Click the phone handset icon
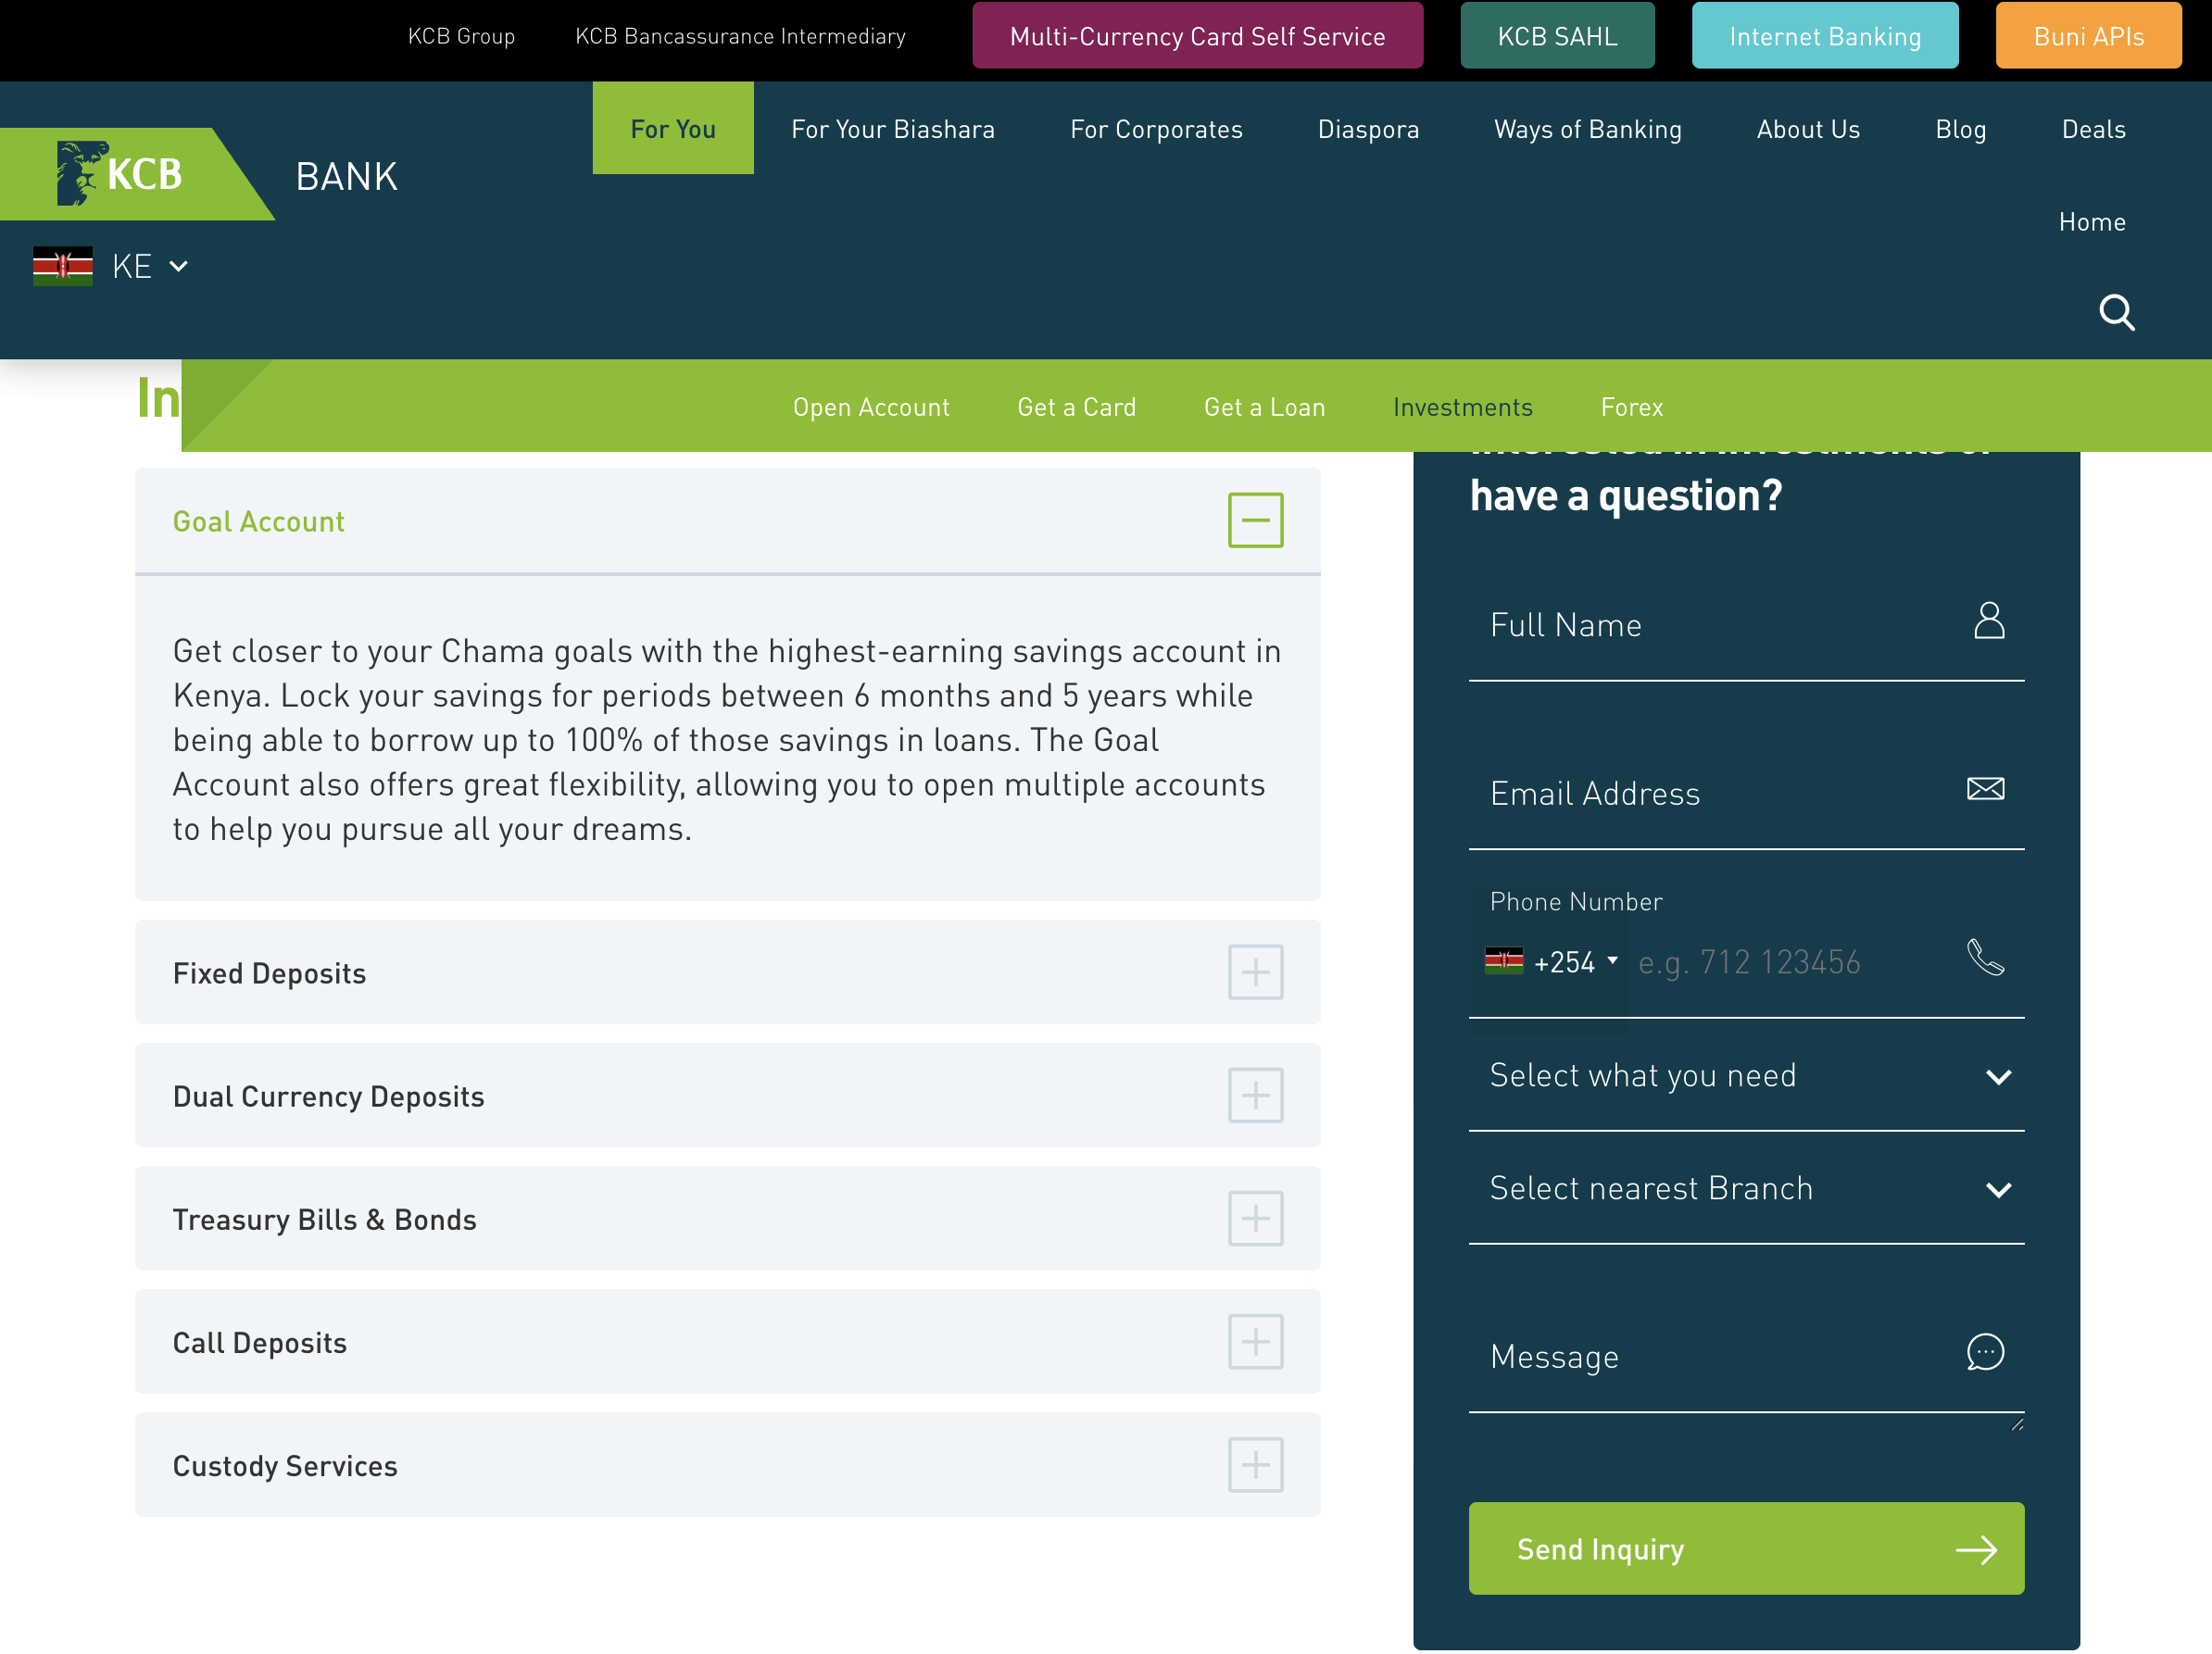The height and width of the screenshot is (1654, 2212). coord(1985,957)
